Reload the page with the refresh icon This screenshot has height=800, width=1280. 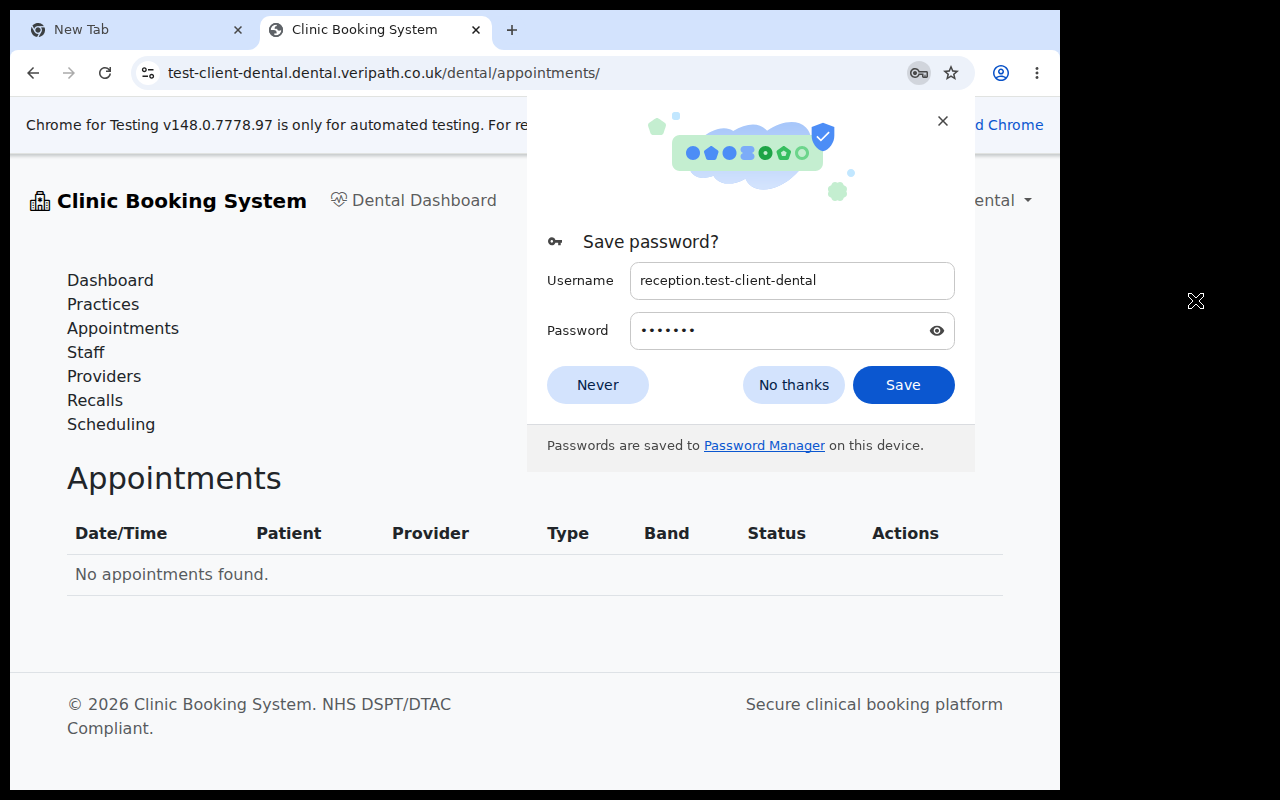click(x=105, y=73)
